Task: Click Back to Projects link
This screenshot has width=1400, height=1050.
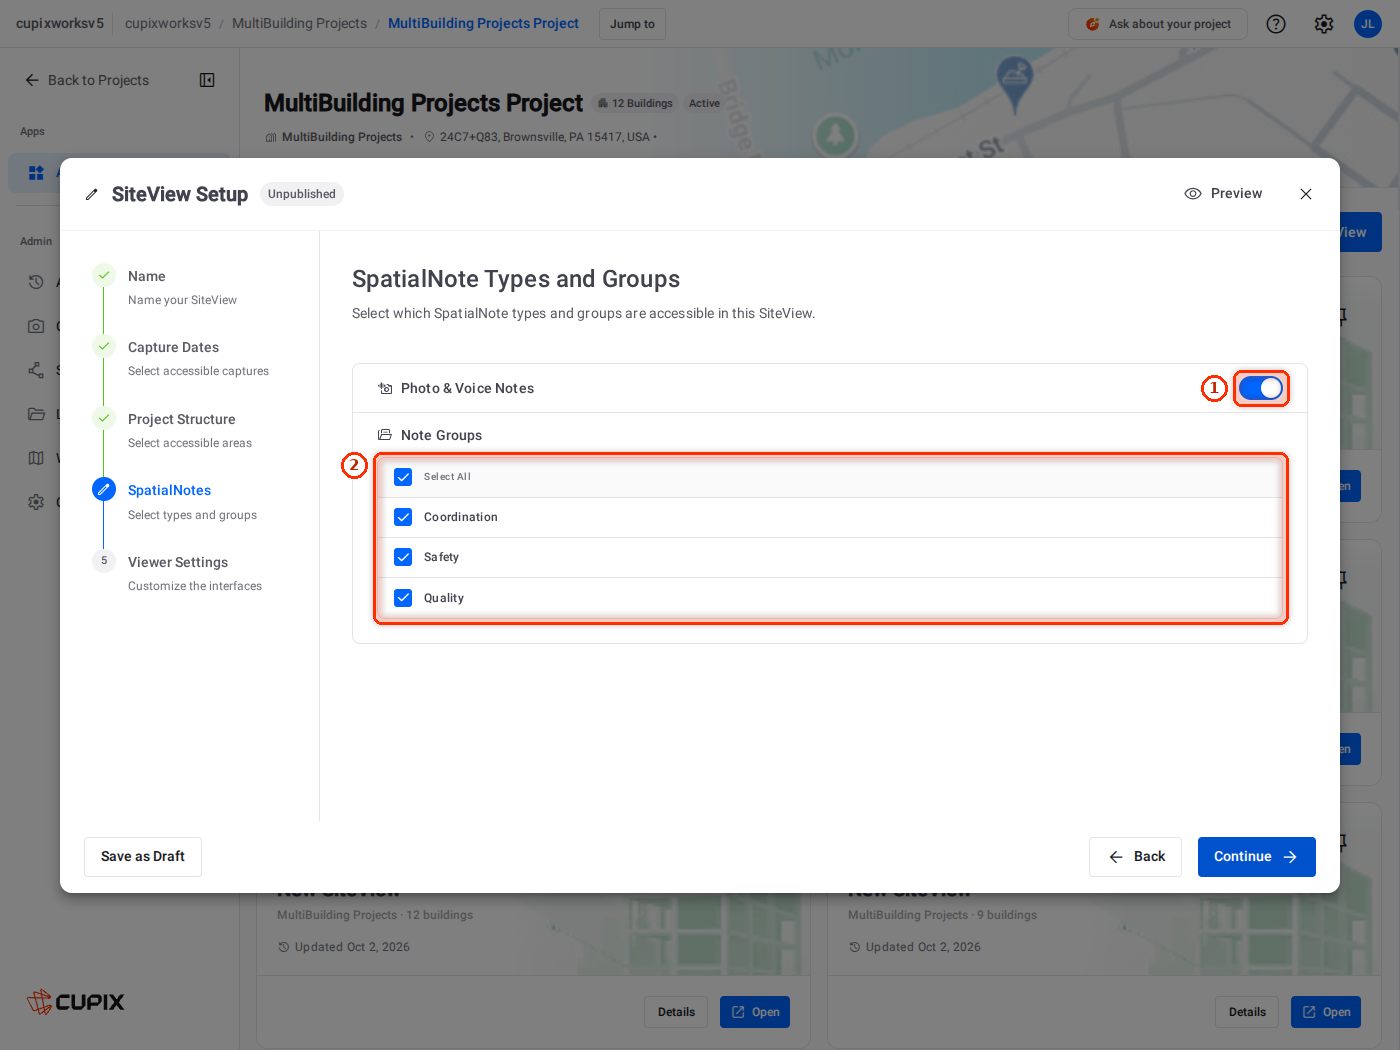Action: 87,80
